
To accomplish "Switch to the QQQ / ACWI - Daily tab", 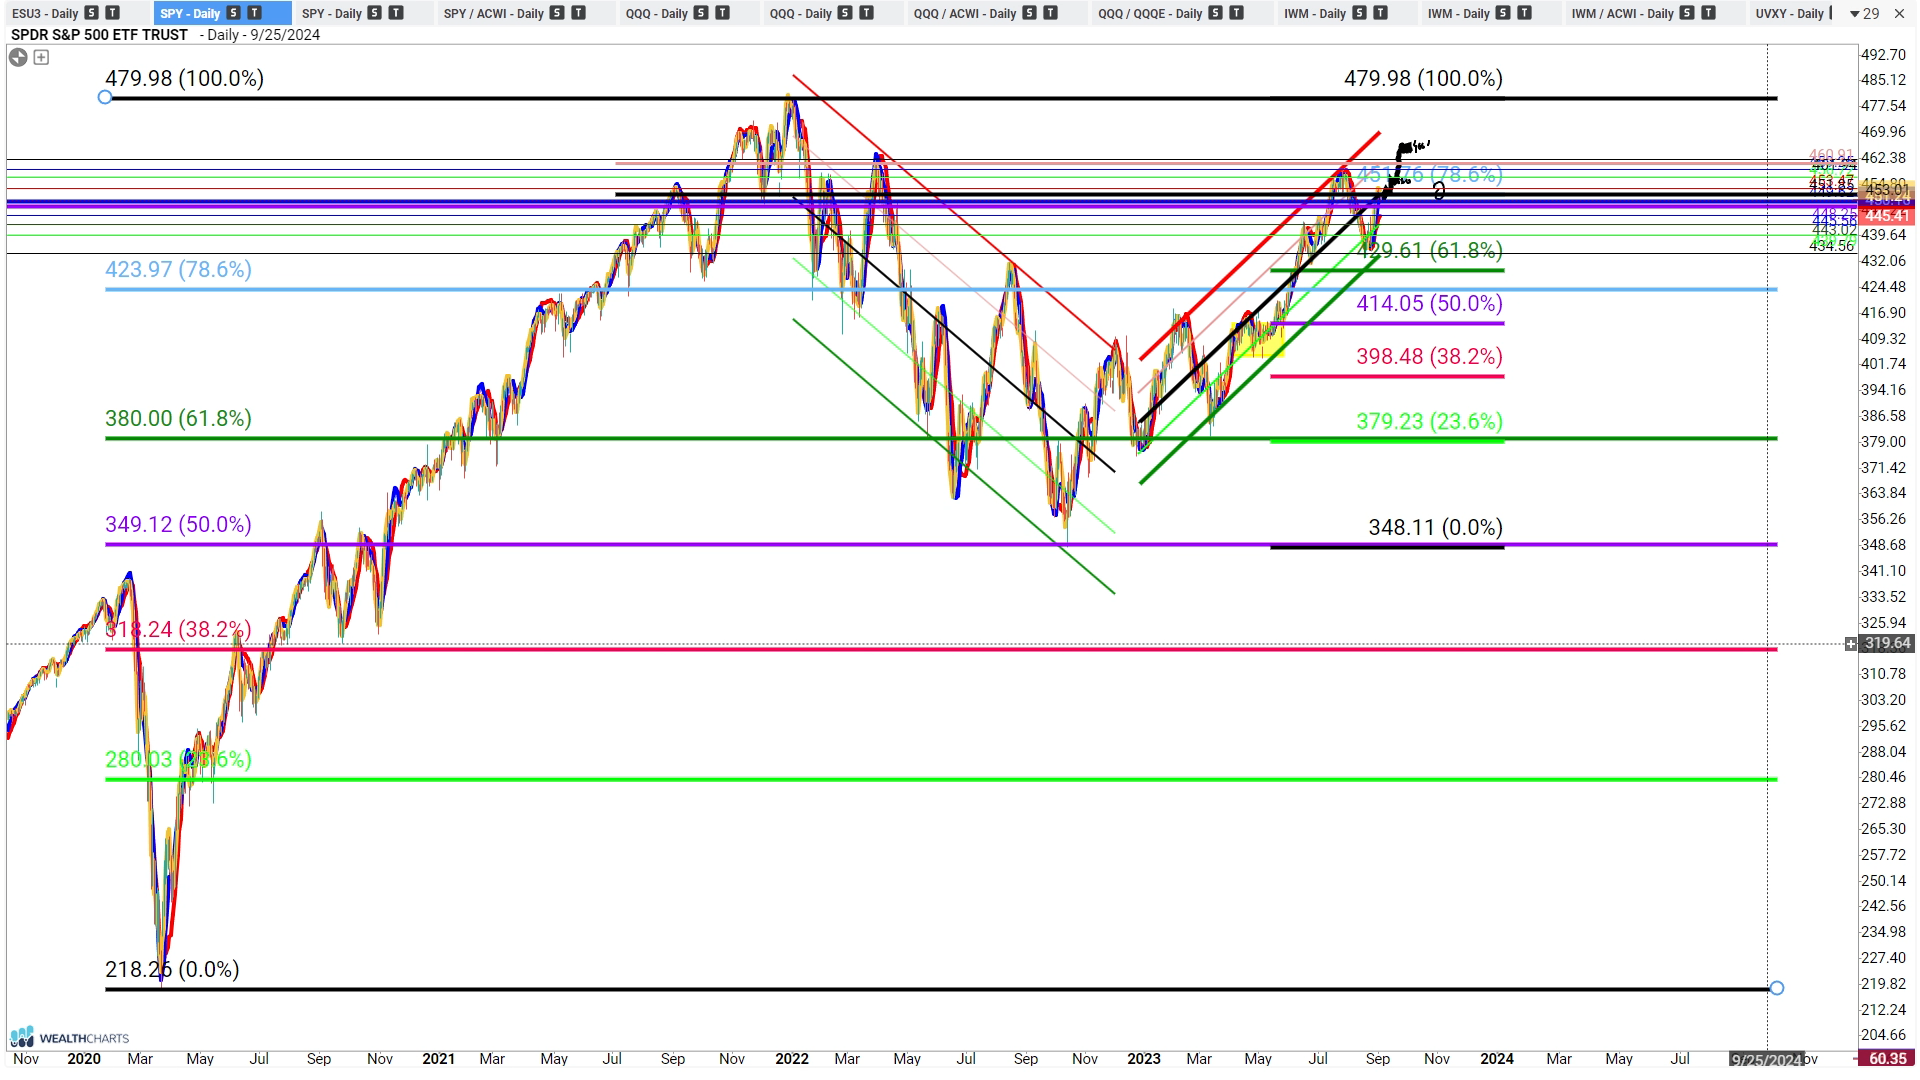I will pyautogui.click(x=964, y=13).
